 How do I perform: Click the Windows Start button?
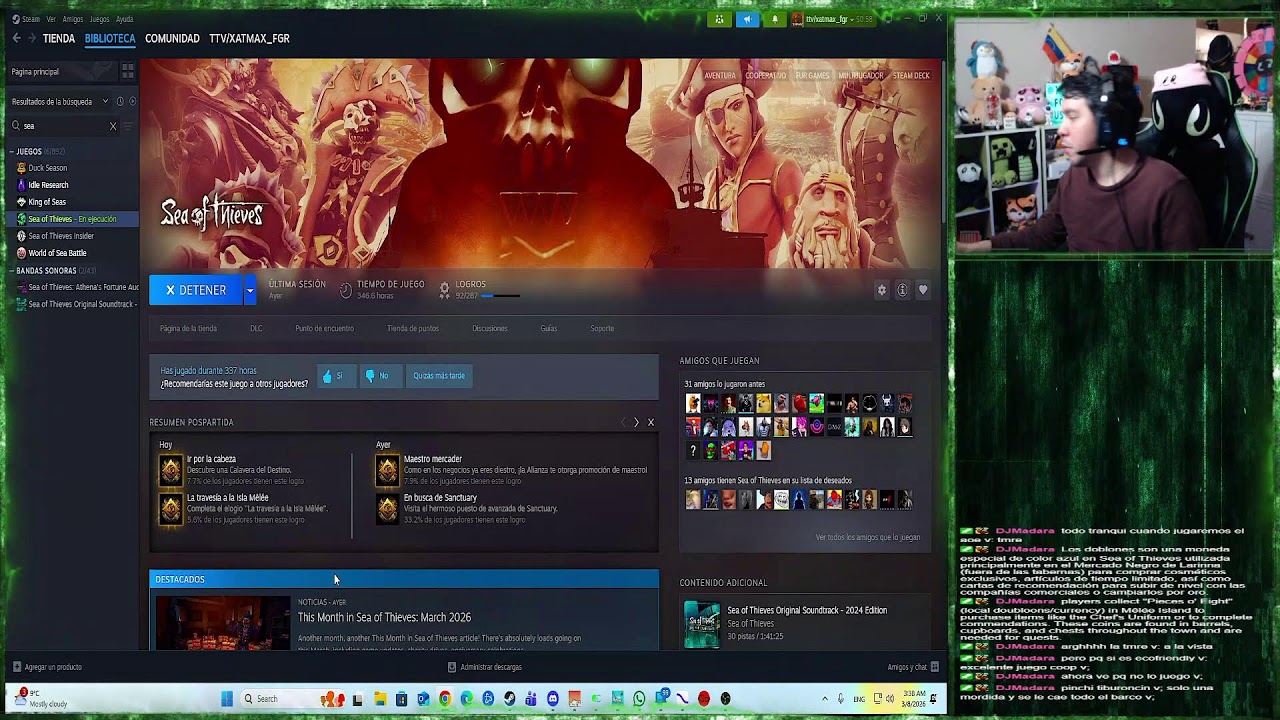227,699
